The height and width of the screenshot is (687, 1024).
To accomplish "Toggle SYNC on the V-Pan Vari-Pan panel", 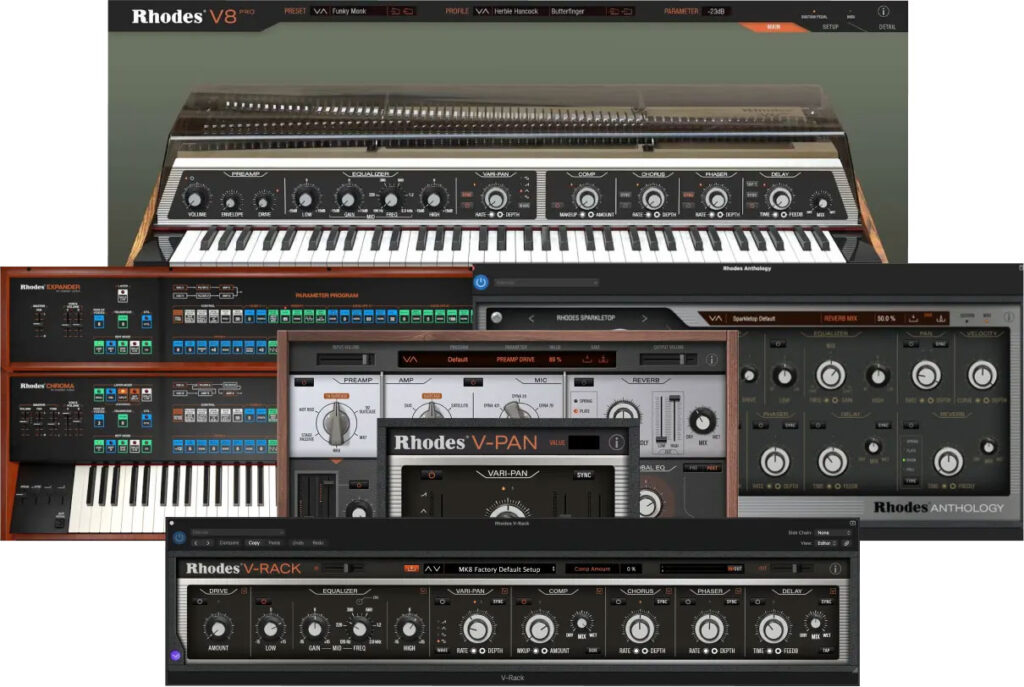I will coord(583,475).
